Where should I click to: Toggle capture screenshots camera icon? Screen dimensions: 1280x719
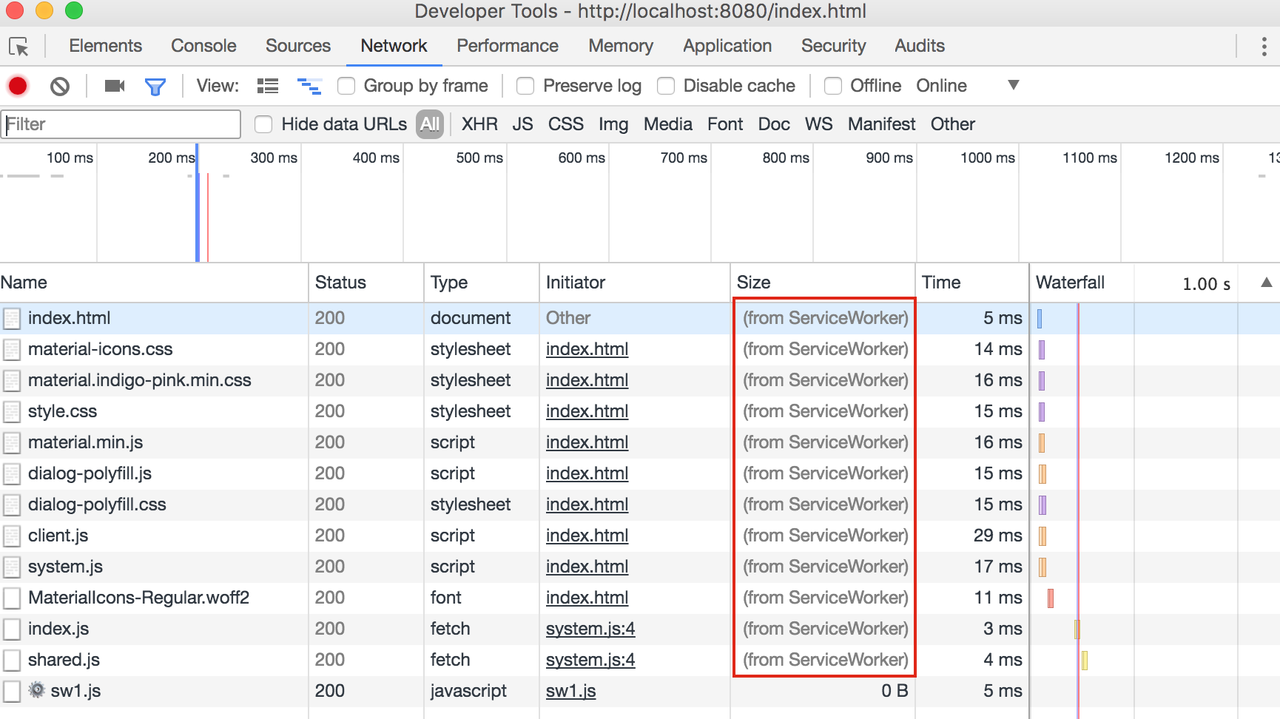(x=115, y=86)
